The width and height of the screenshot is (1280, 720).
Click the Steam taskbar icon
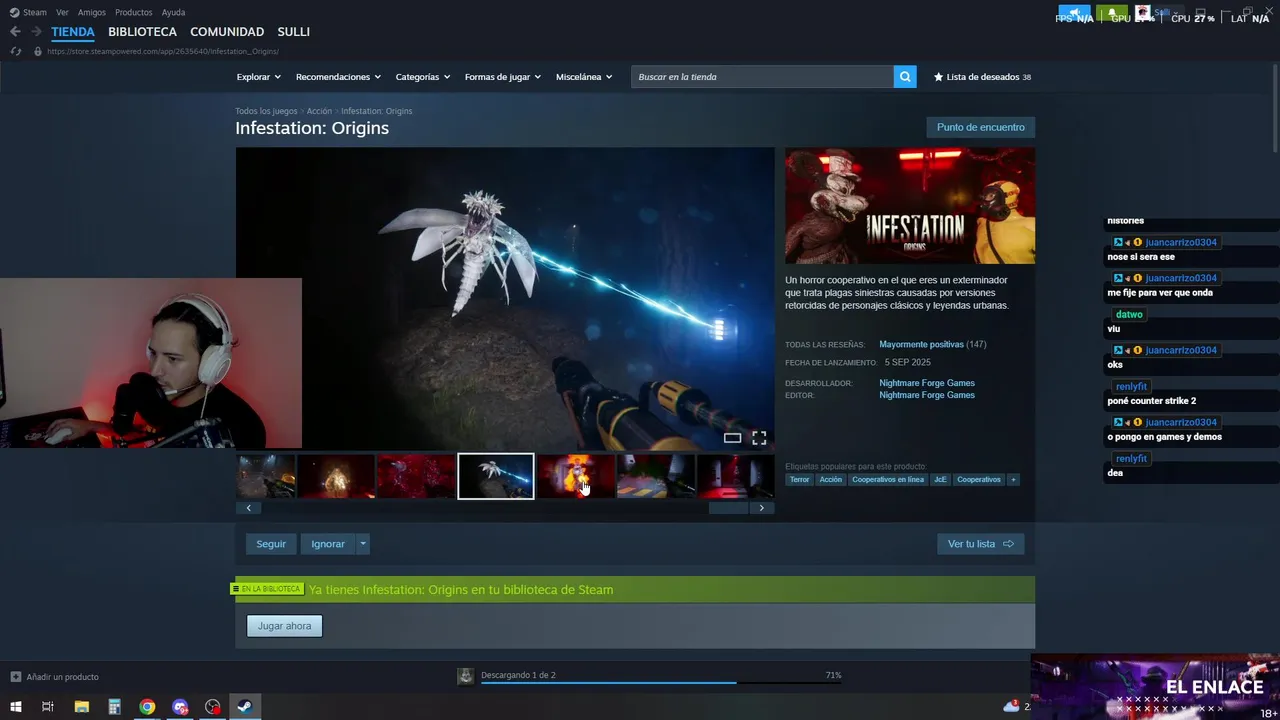tap(244, 707)
